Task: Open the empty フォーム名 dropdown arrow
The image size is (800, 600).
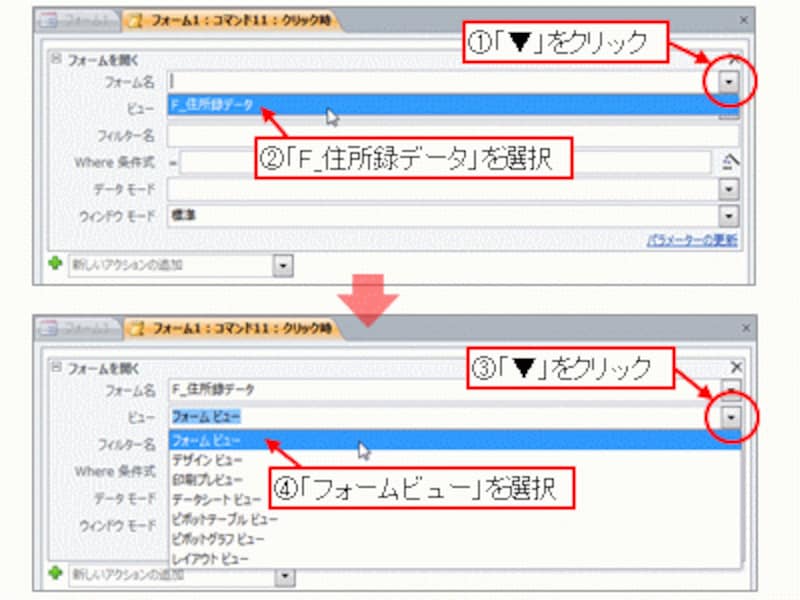Action: (x=729, y=82)
